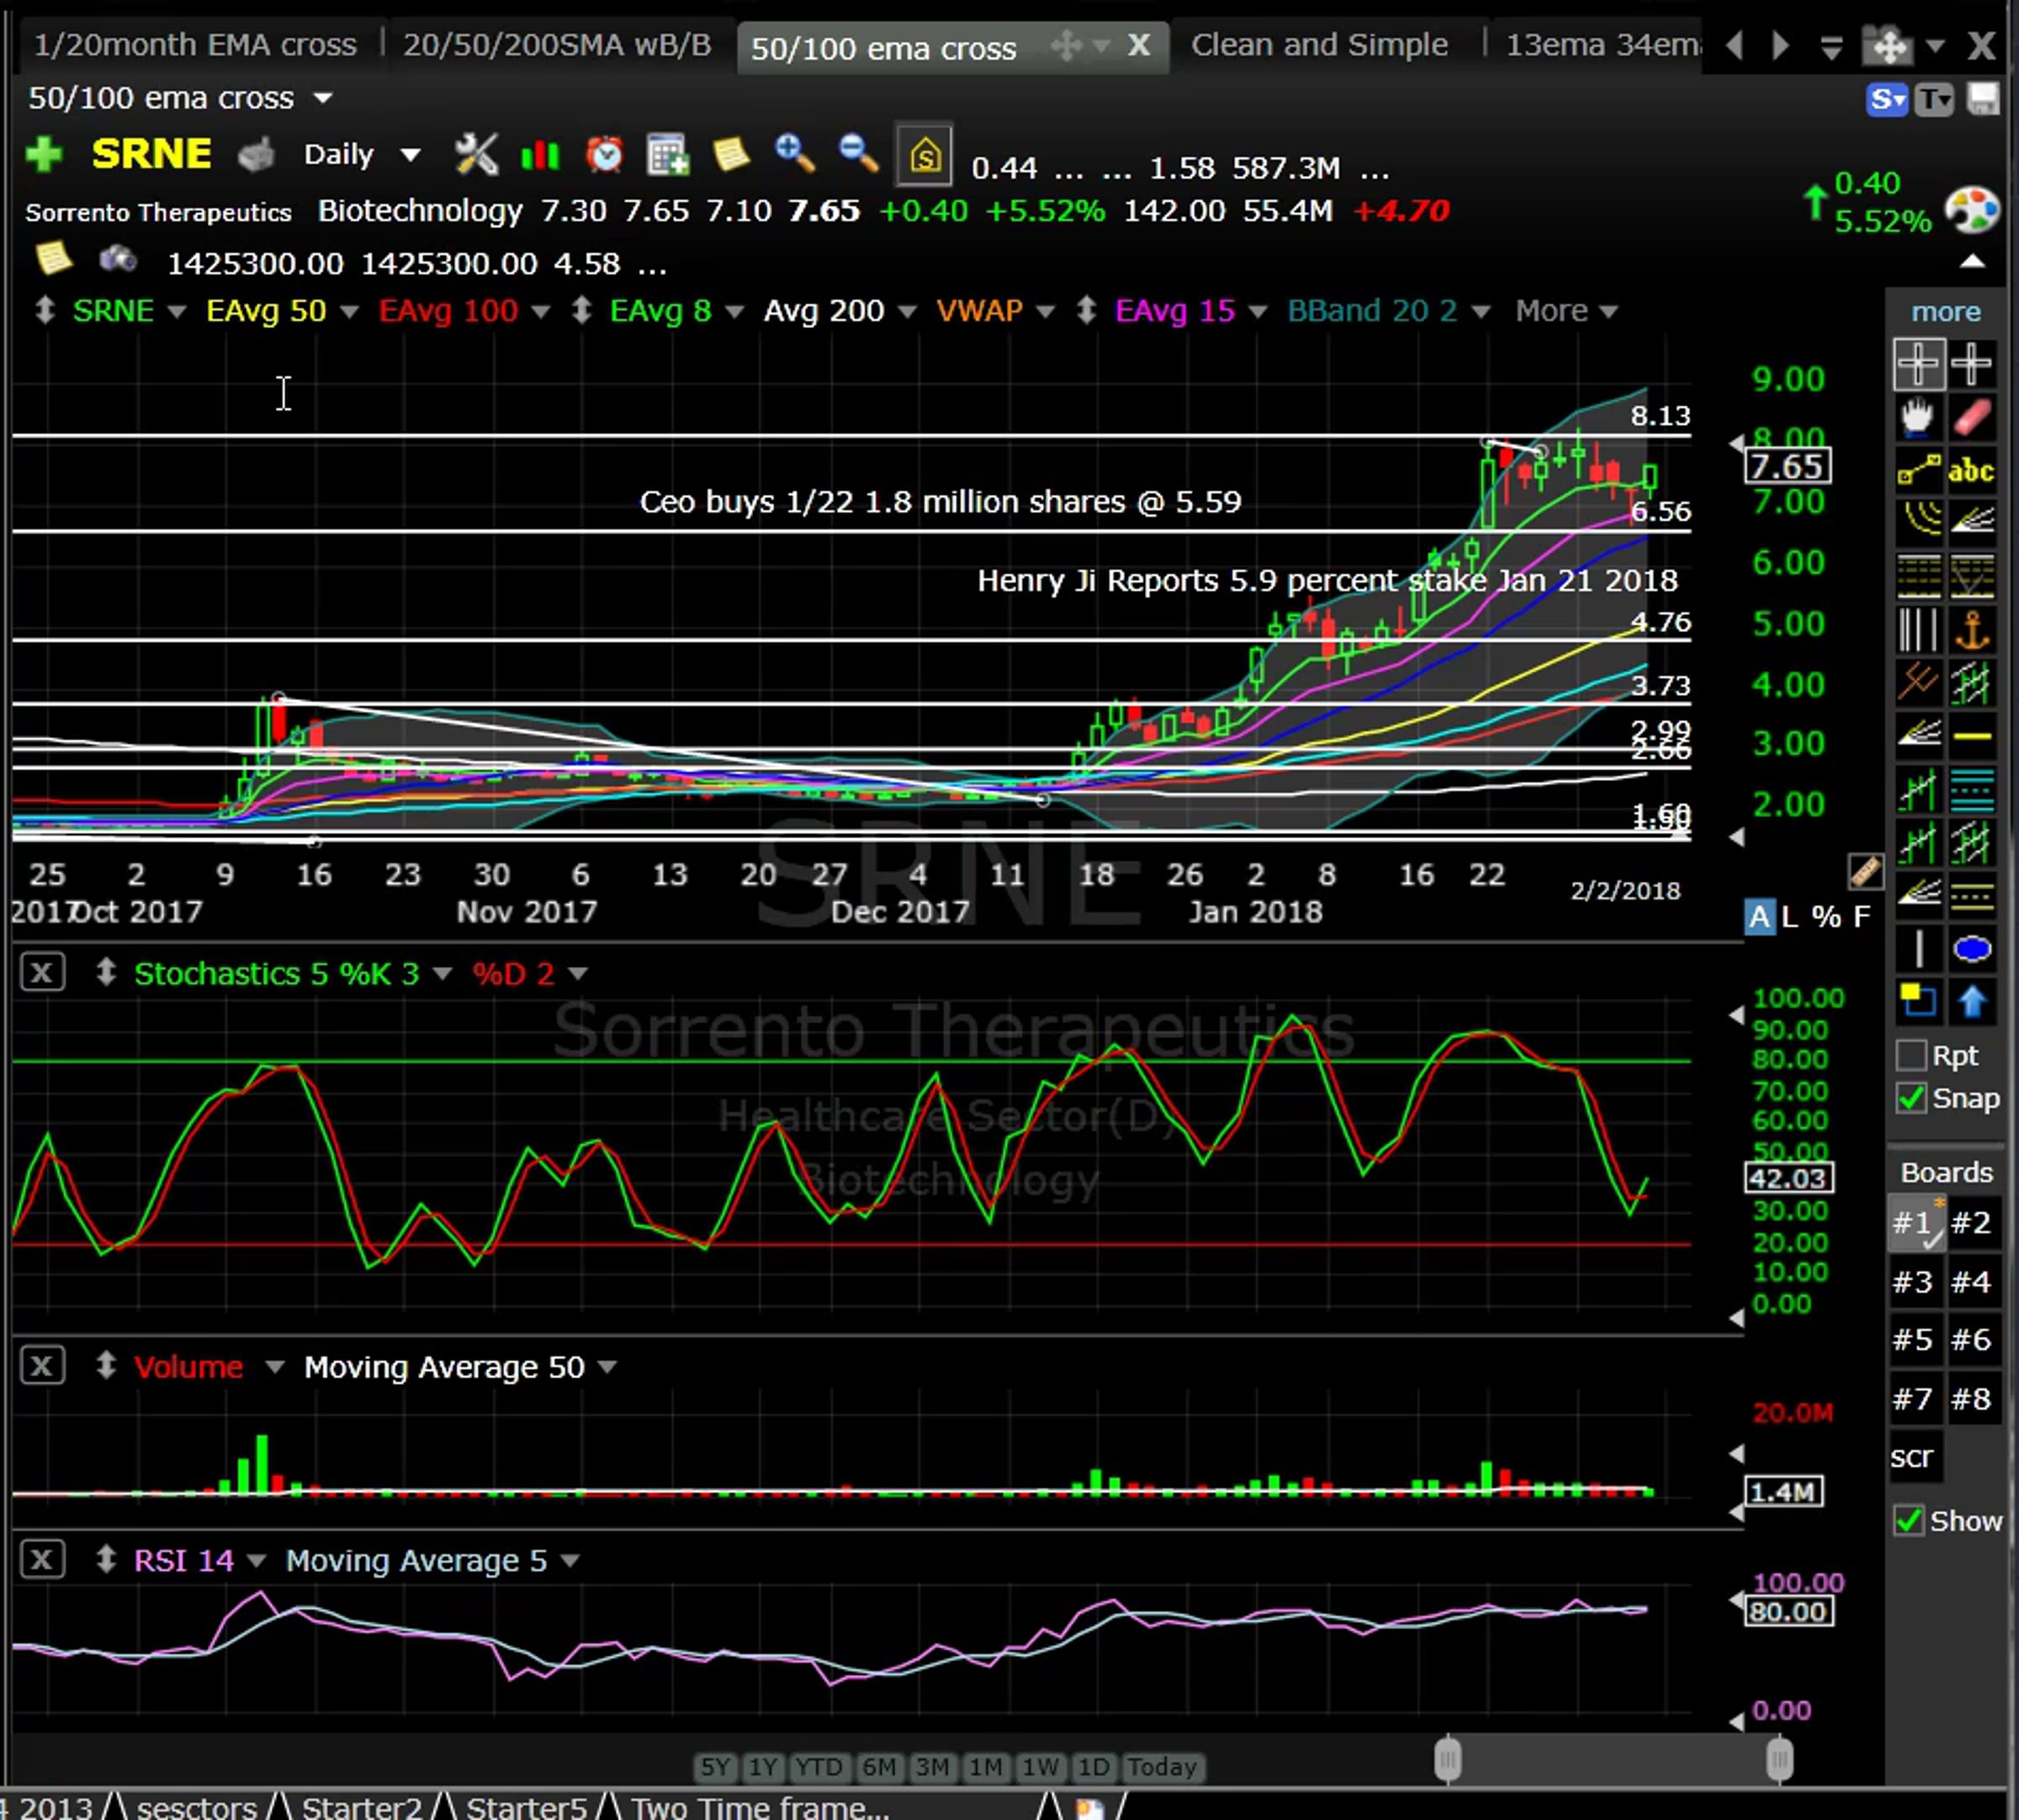This screenshot has width=2019, height=1820.
Task: Close the Volume pane with its X
Action: pos(42,1366)
